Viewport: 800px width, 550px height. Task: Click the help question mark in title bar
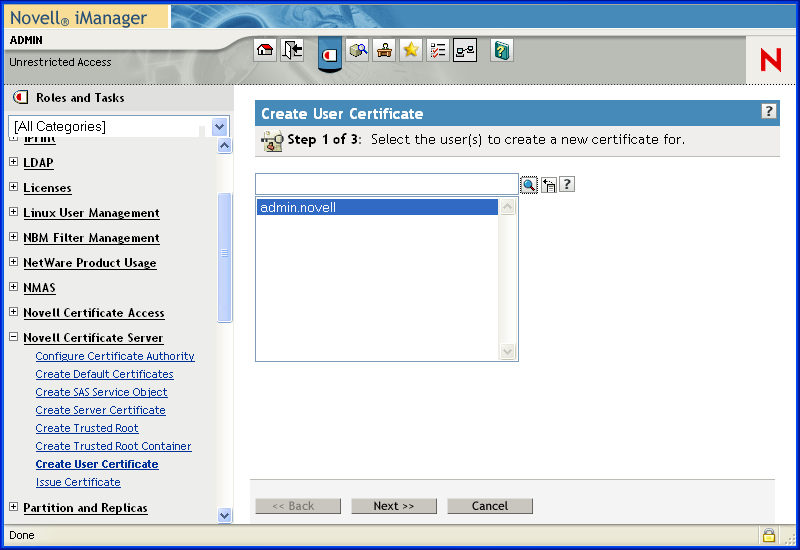[x=768, y=112]
